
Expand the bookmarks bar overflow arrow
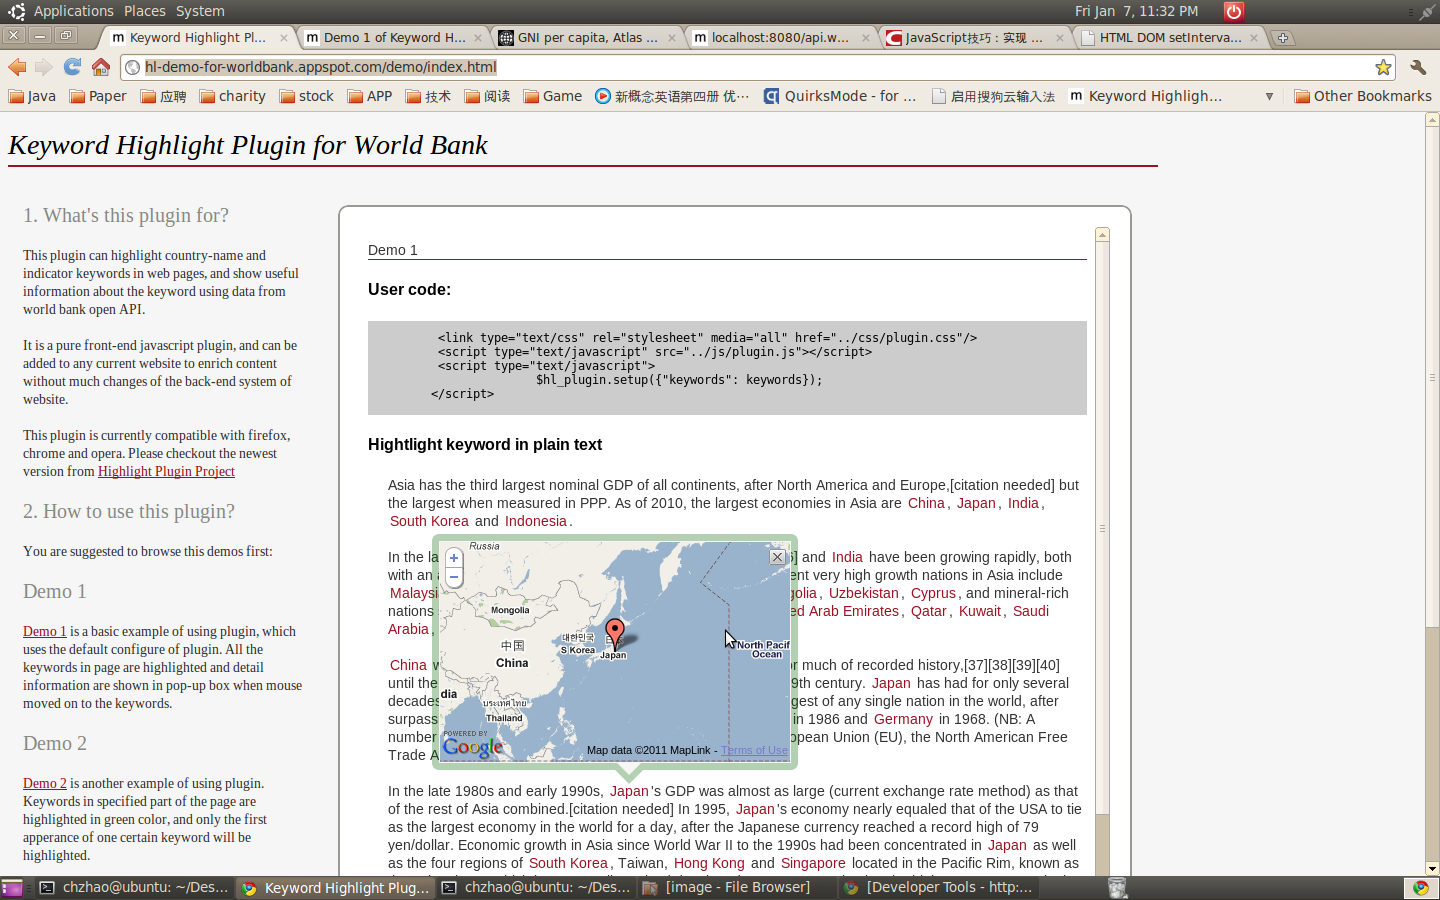point(1269,96)
